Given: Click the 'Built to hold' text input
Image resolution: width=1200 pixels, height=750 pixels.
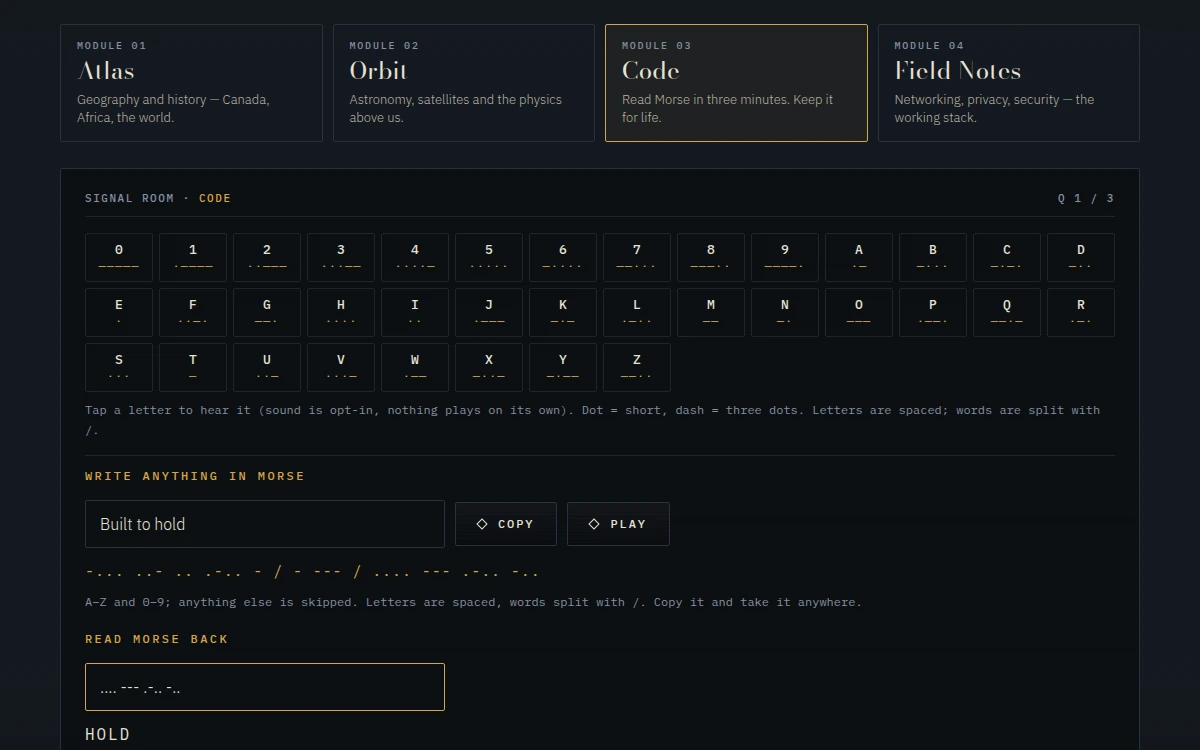Looking at the screenshot, I should [265, 524].
